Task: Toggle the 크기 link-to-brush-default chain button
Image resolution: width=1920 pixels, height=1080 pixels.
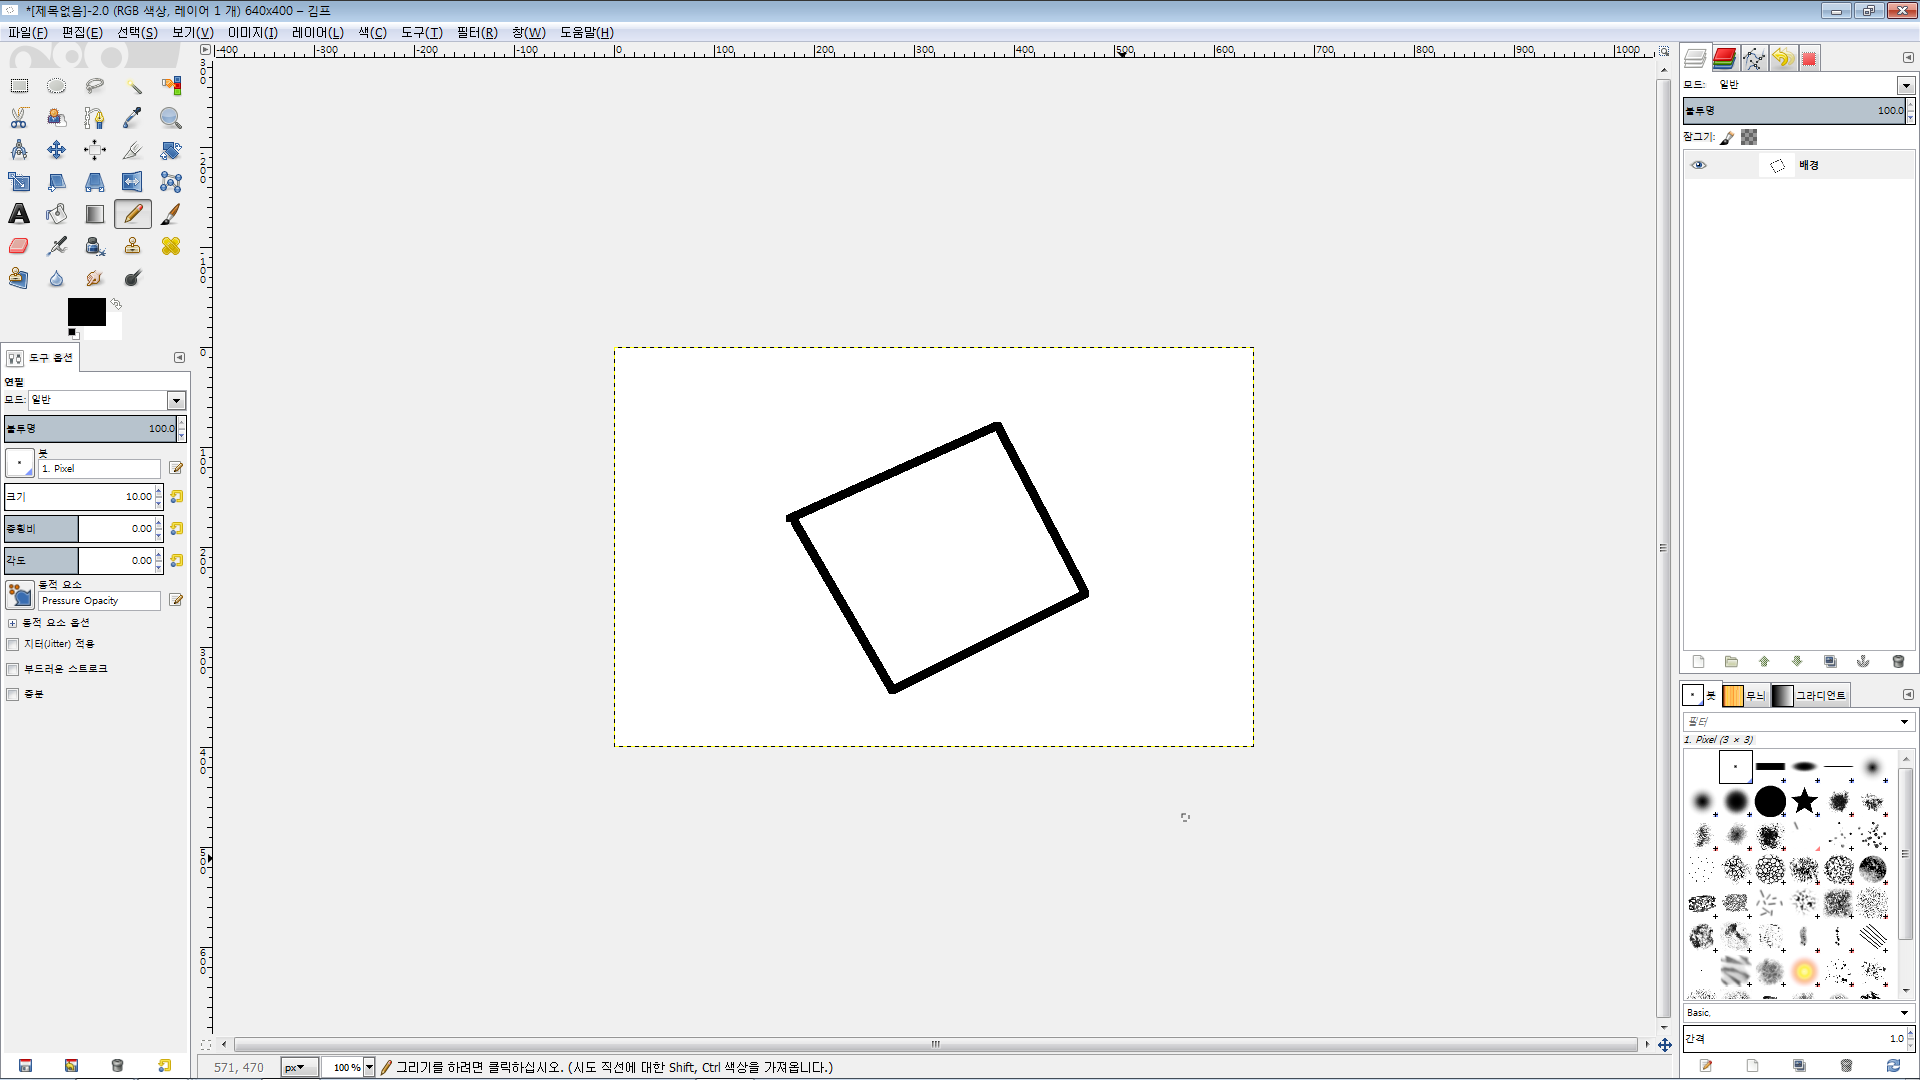Action: tap(177, 497)
